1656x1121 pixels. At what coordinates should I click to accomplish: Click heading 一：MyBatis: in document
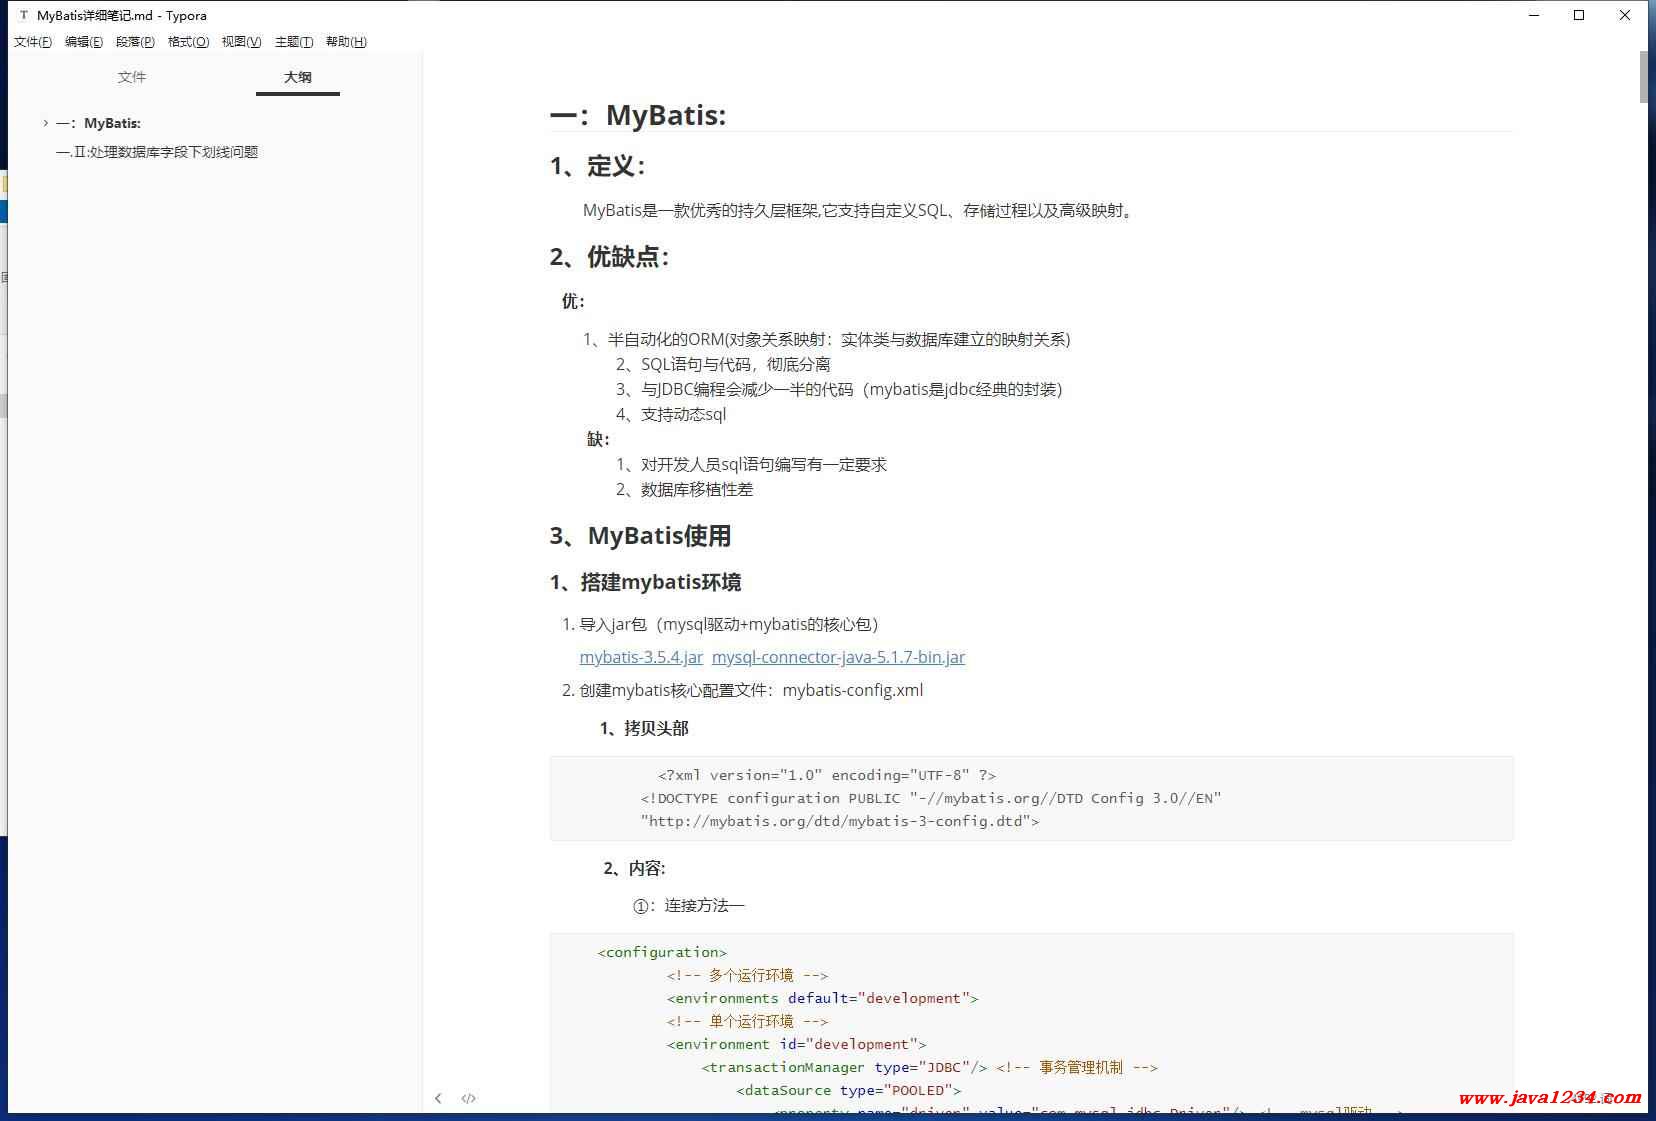coord(638,115)
